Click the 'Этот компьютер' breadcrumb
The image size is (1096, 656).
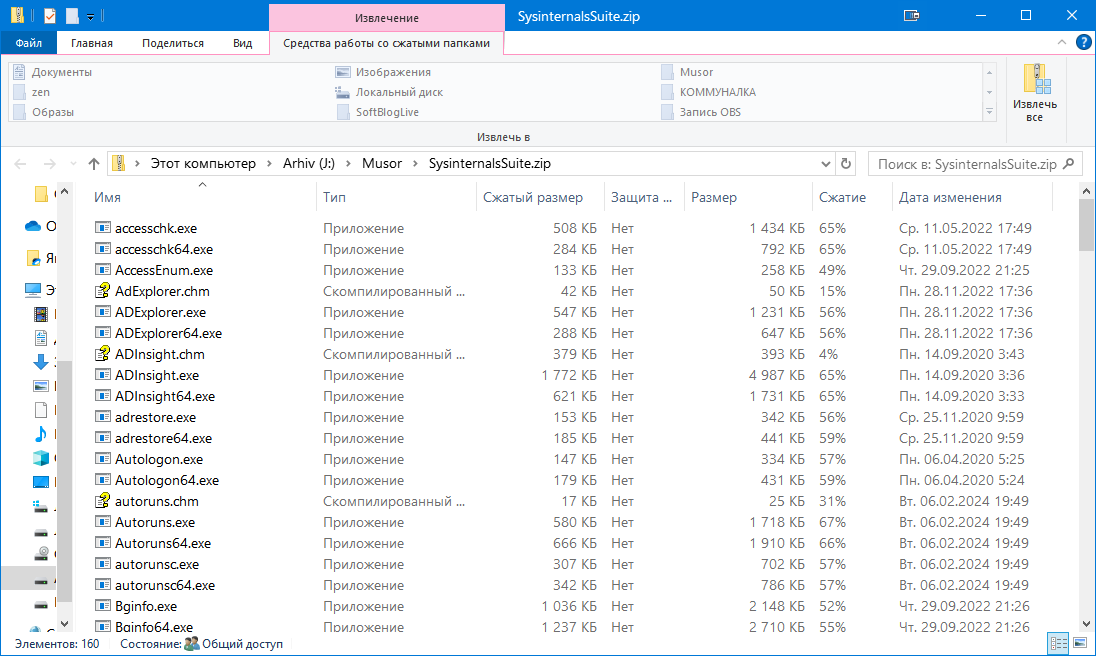pos(203,163)
